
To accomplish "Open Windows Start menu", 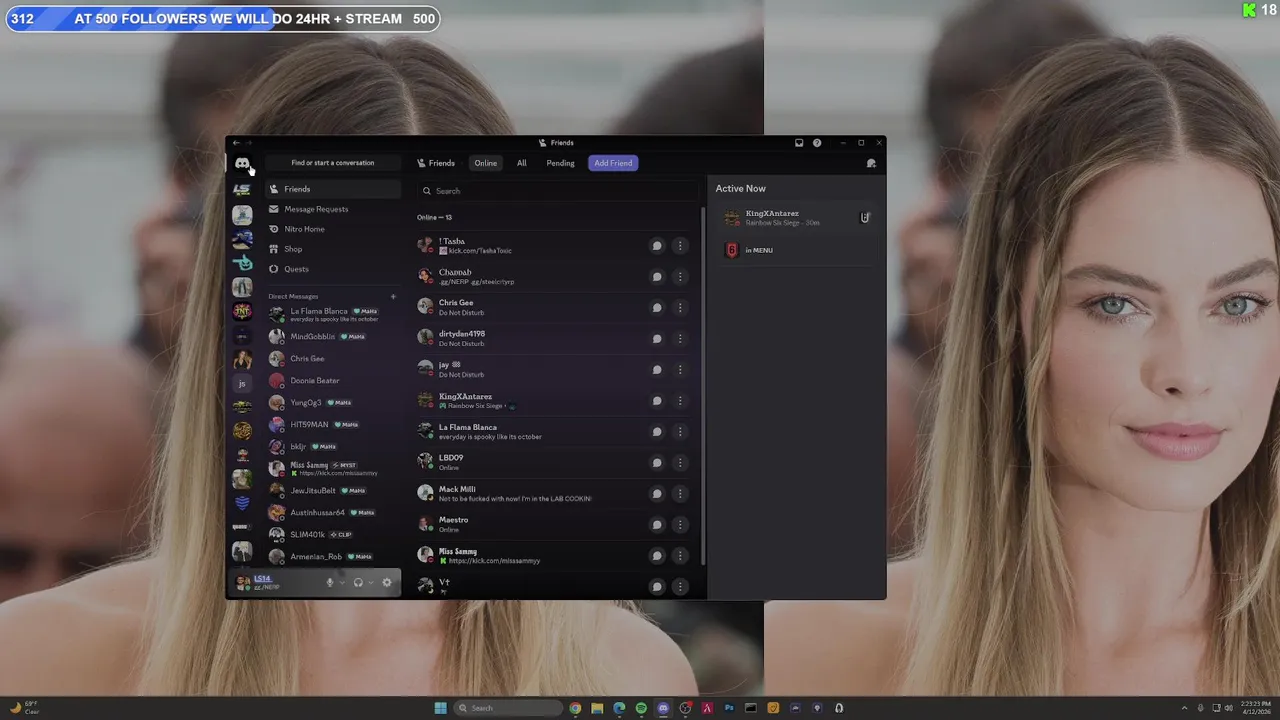I will (x=440, y=708).
